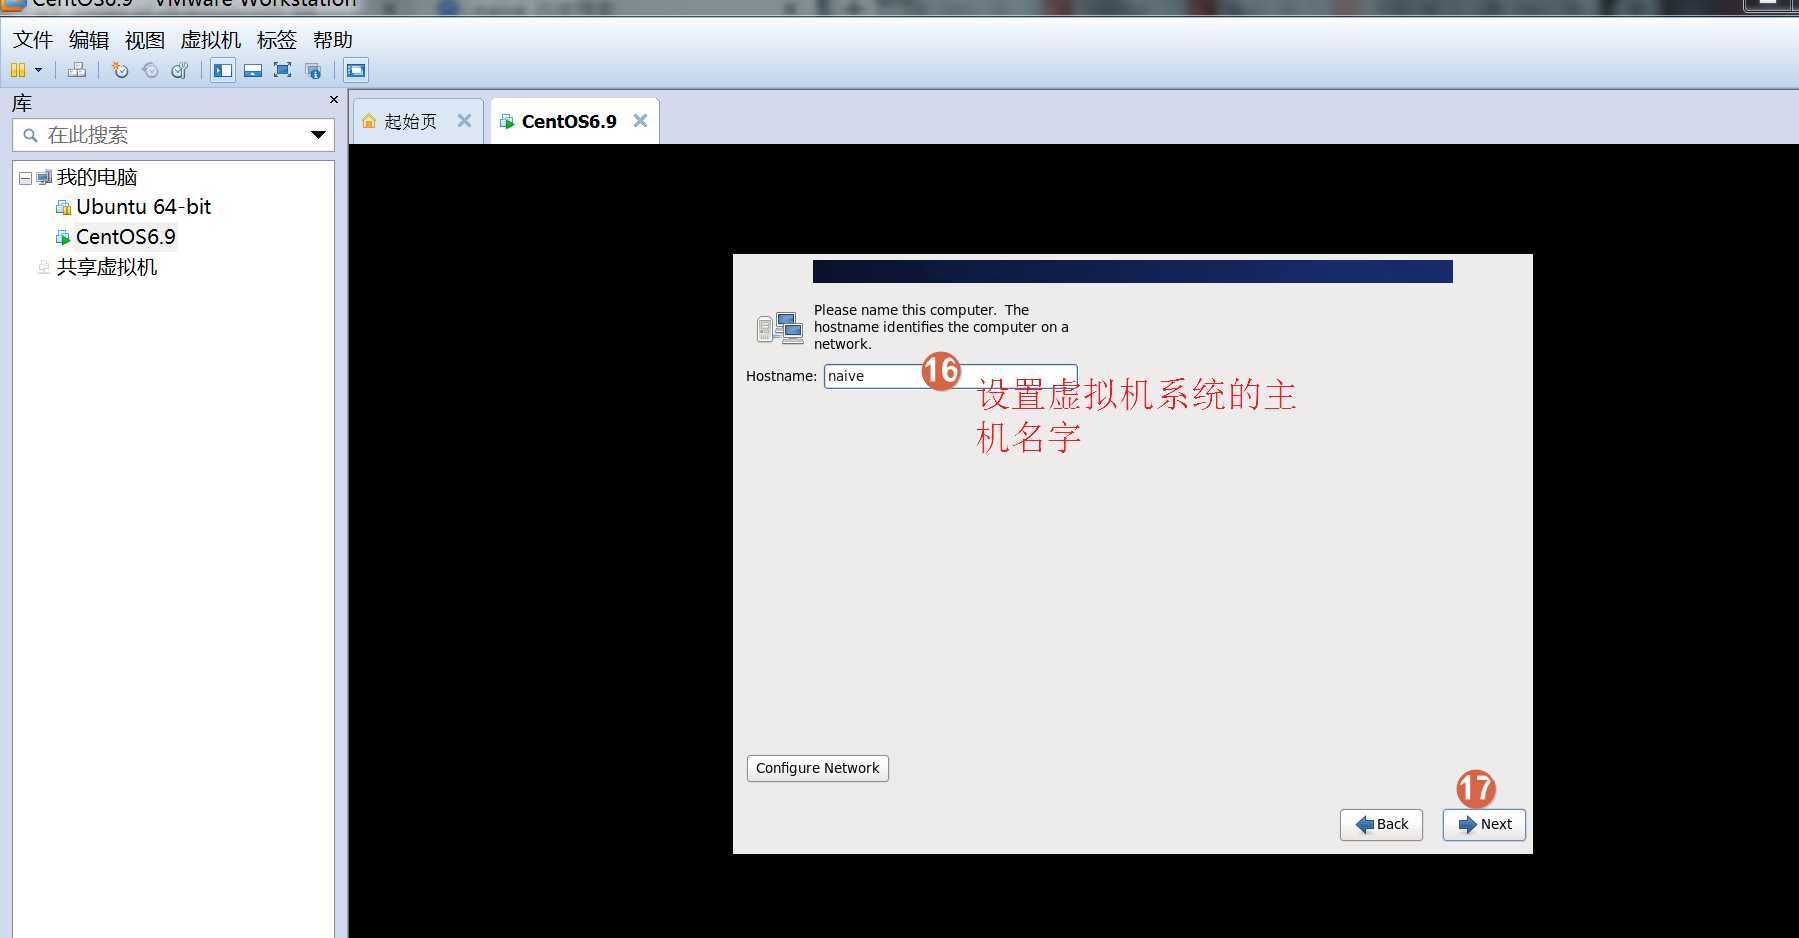Image resolution: width=1799 pixels, height=938 pixels.
Task: Select 共享虚拟机 in the library
Action: pyautogui.click(x=107, y=267)
